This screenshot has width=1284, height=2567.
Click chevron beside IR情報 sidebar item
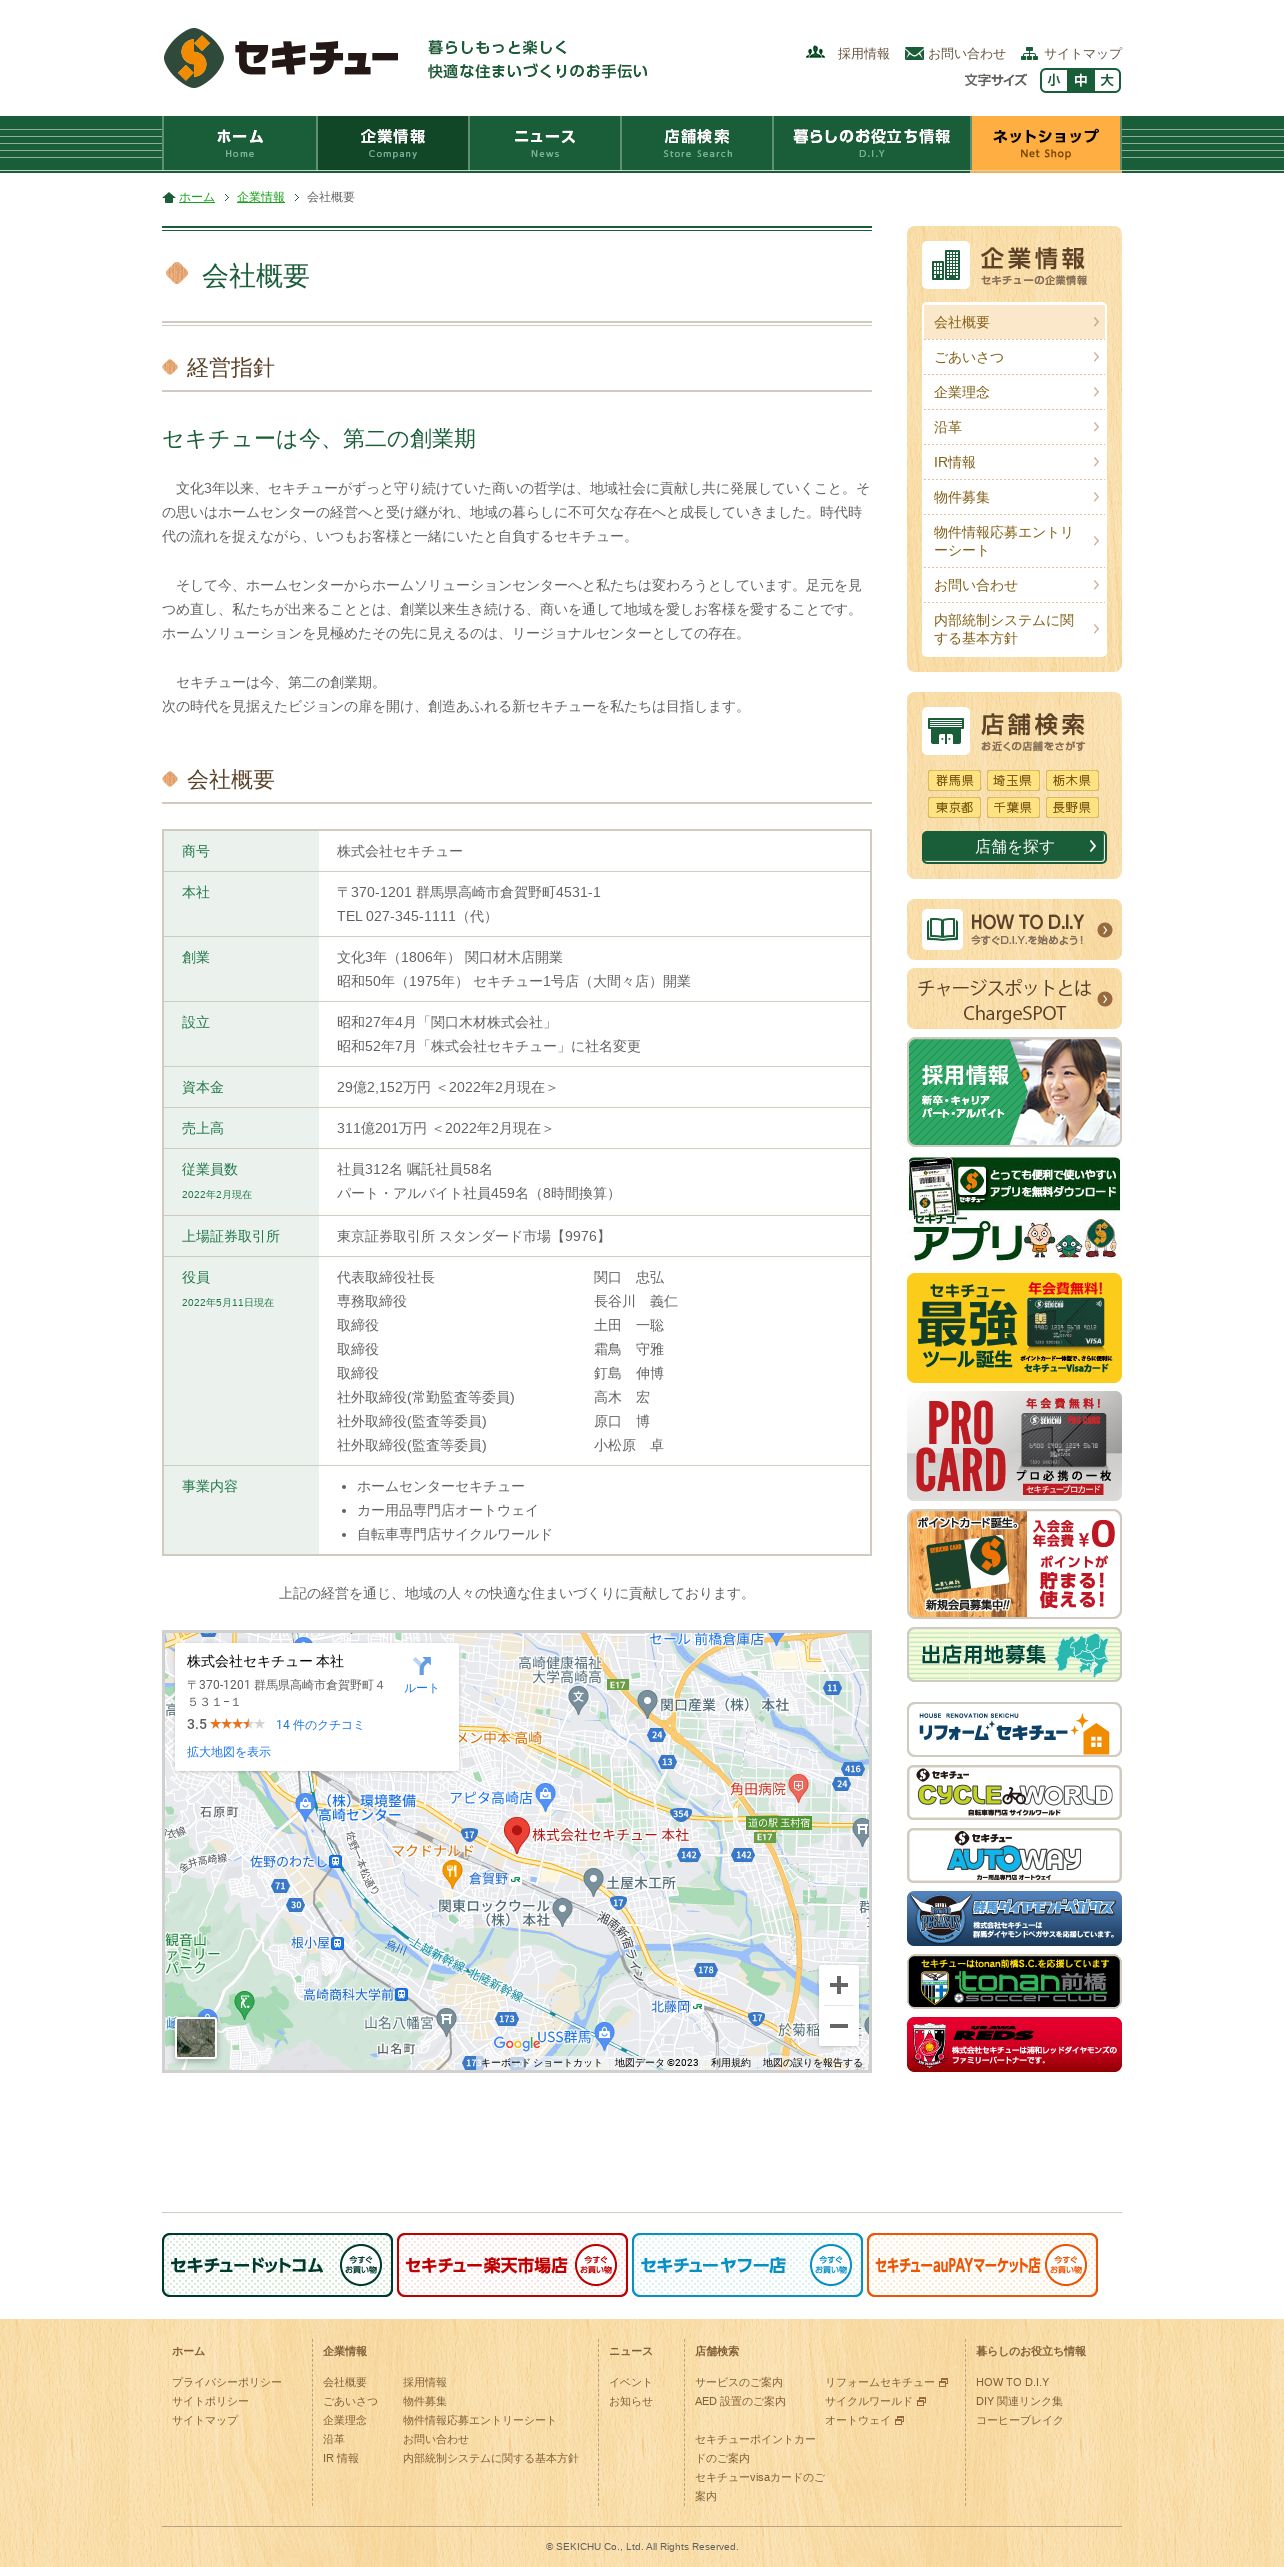click(1096, 462)
